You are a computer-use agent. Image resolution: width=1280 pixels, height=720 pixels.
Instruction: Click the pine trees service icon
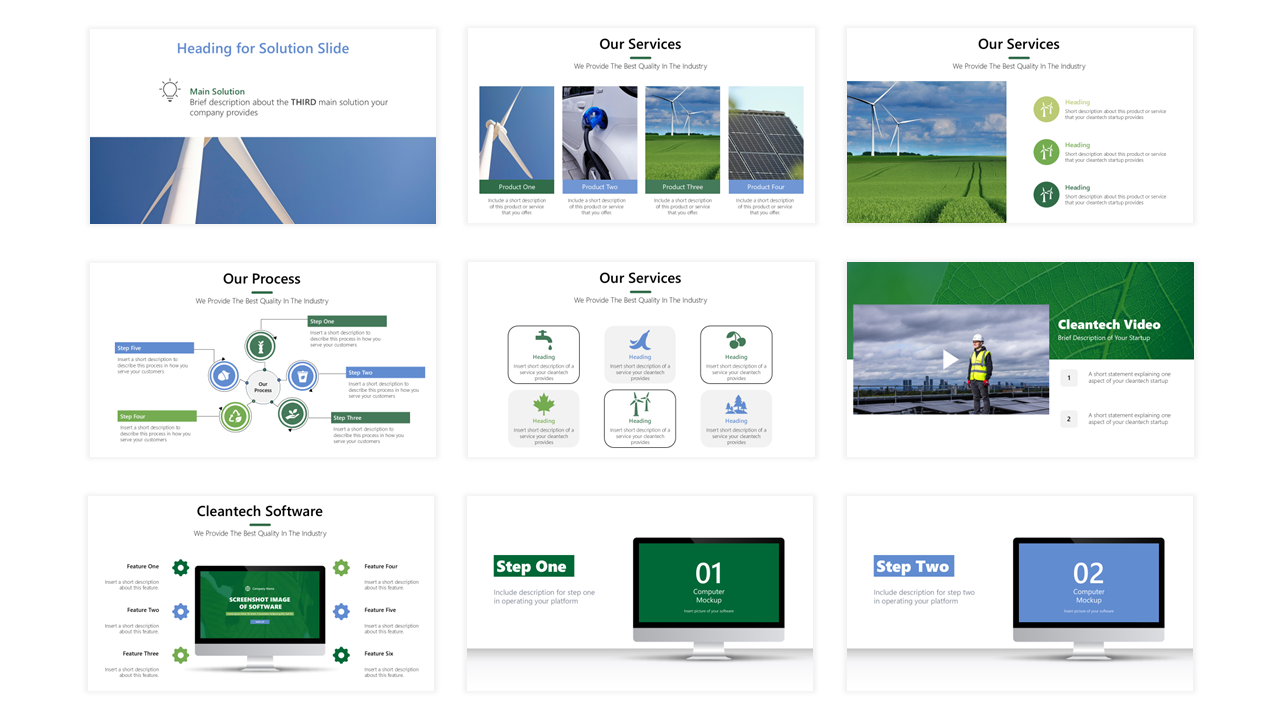(x=736, y=404)
